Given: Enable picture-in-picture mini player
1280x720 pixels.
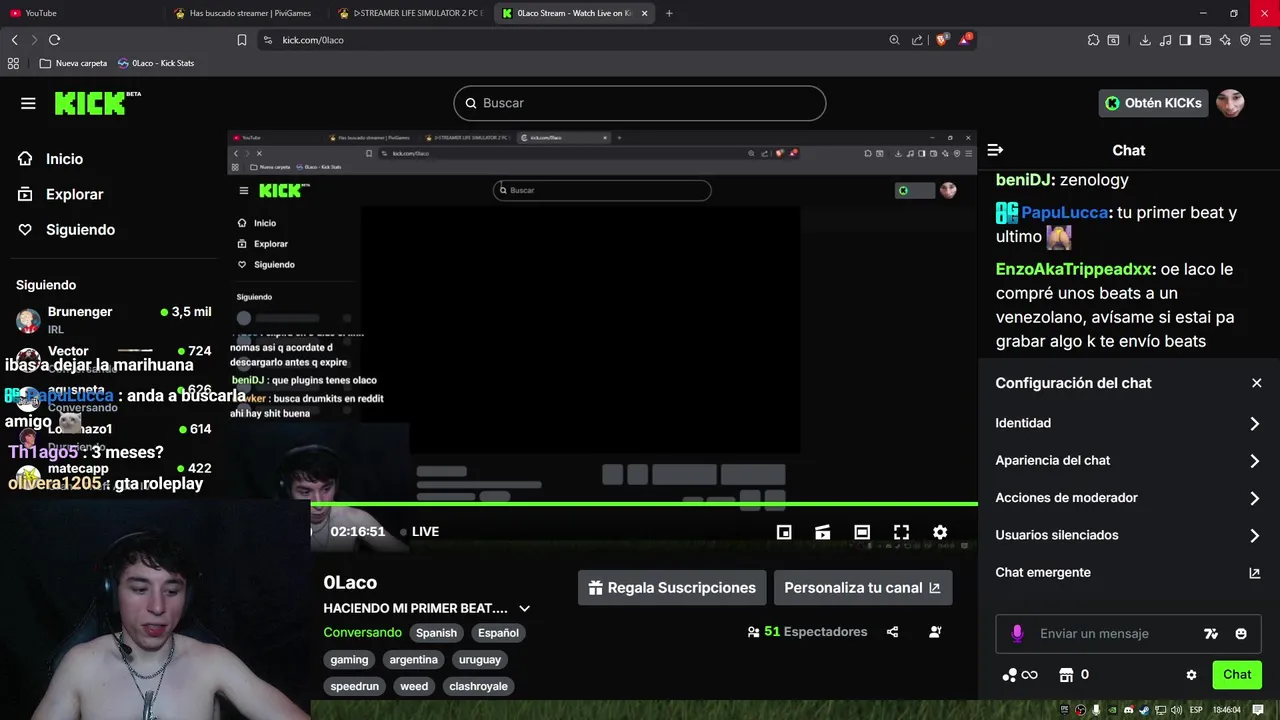Looking at the screenshot, I should pos(784,532).
